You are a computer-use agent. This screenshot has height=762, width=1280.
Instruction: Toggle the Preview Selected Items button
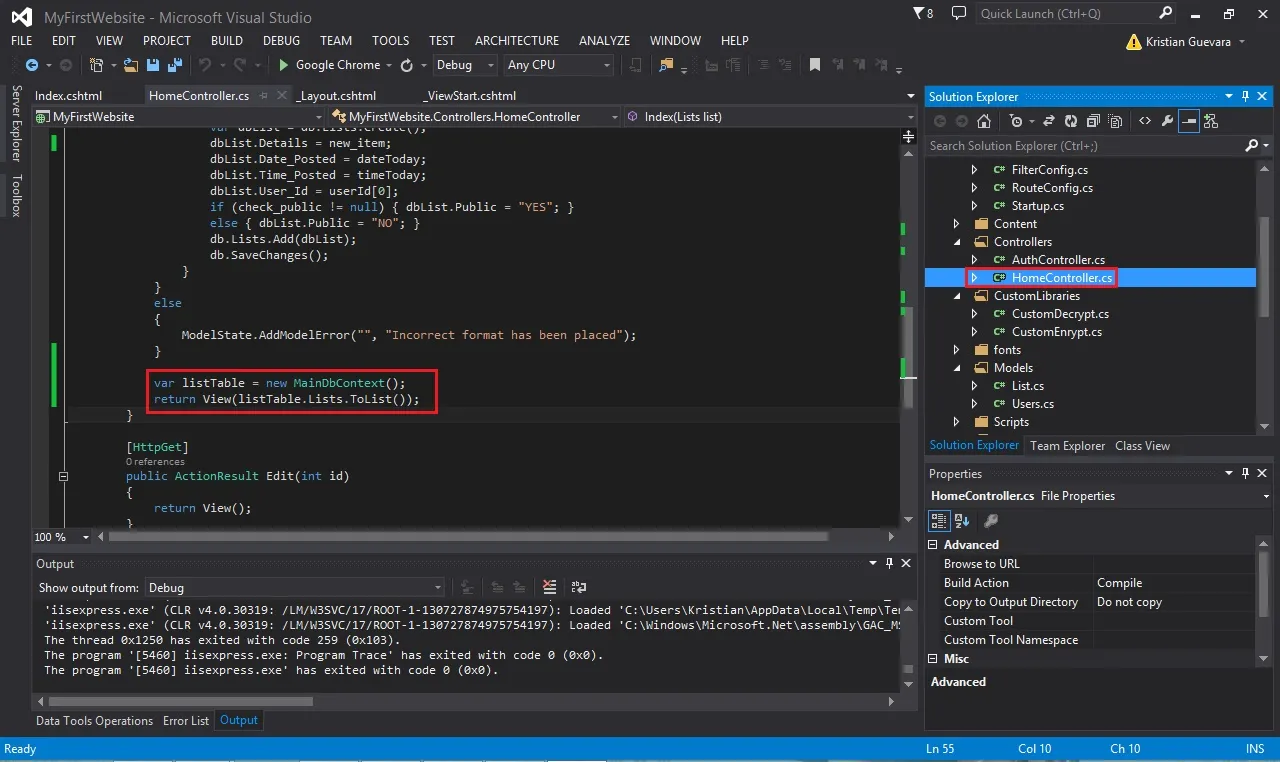point(1189,121)
